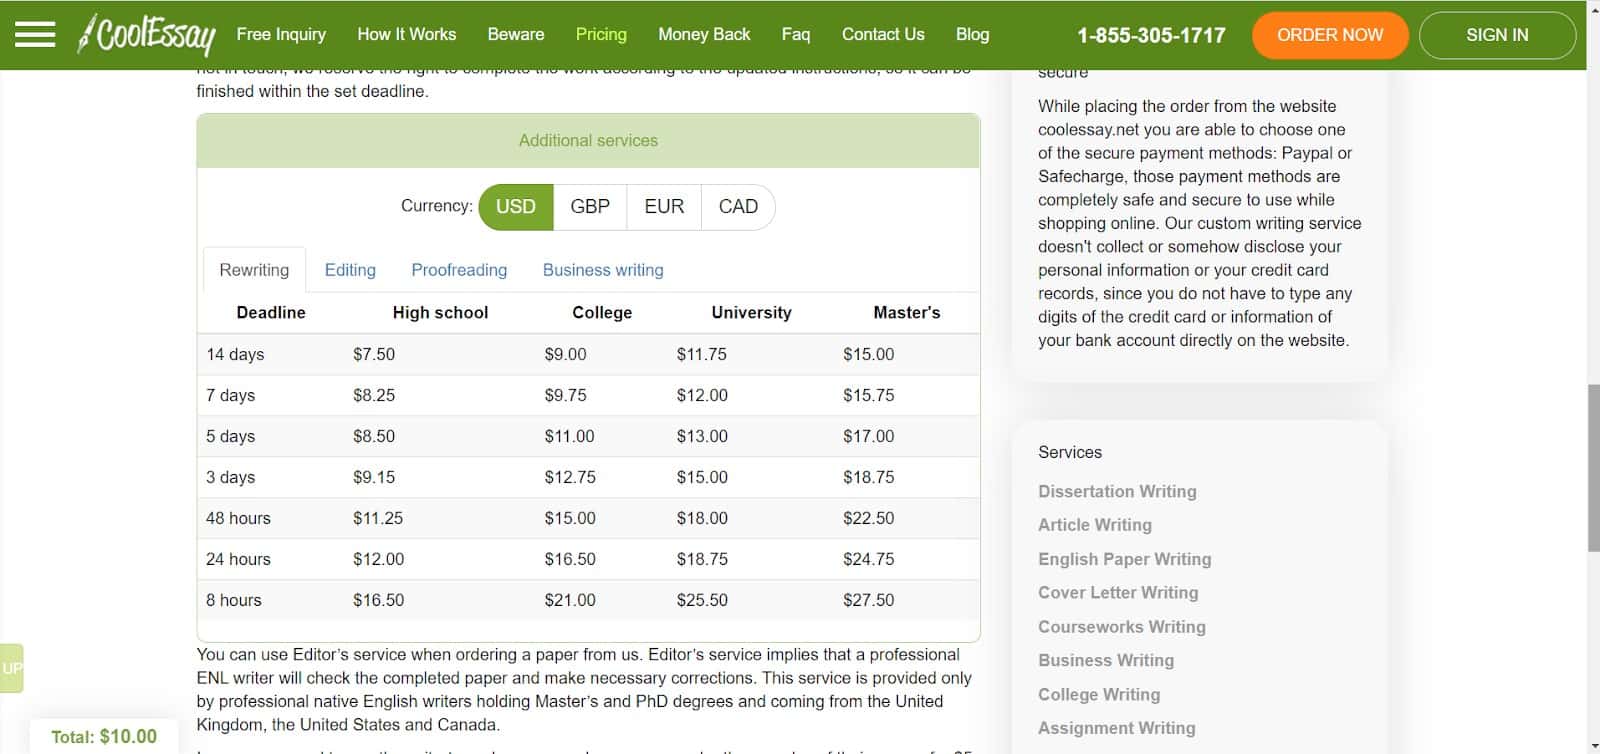1600x754 pixels.
Task: Click the $9.75 College price
Action: tap(565, 396)
